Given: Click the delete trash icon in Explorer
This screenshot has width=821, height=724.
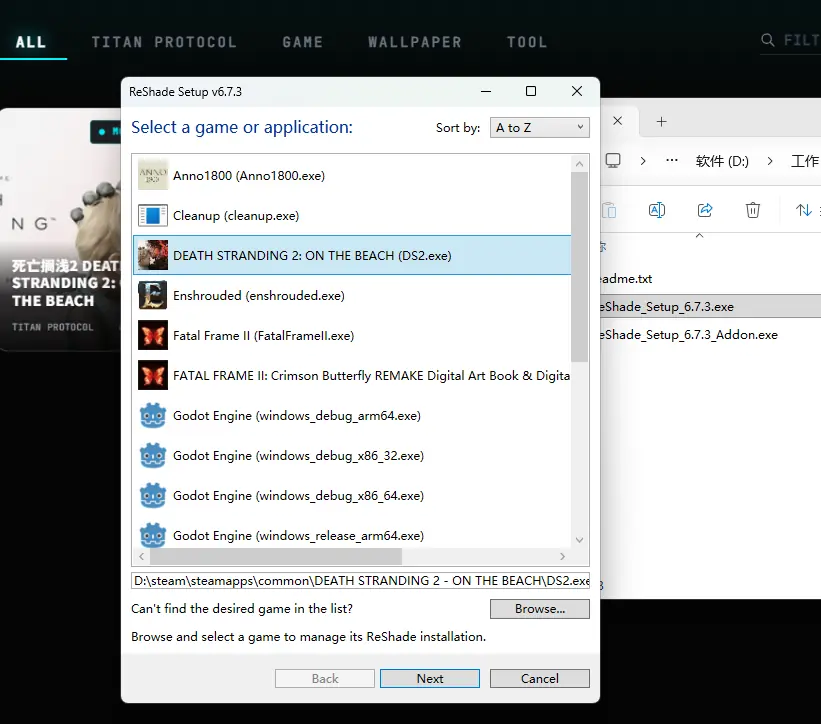Looking at the screenshot, I should click(753, 210).
